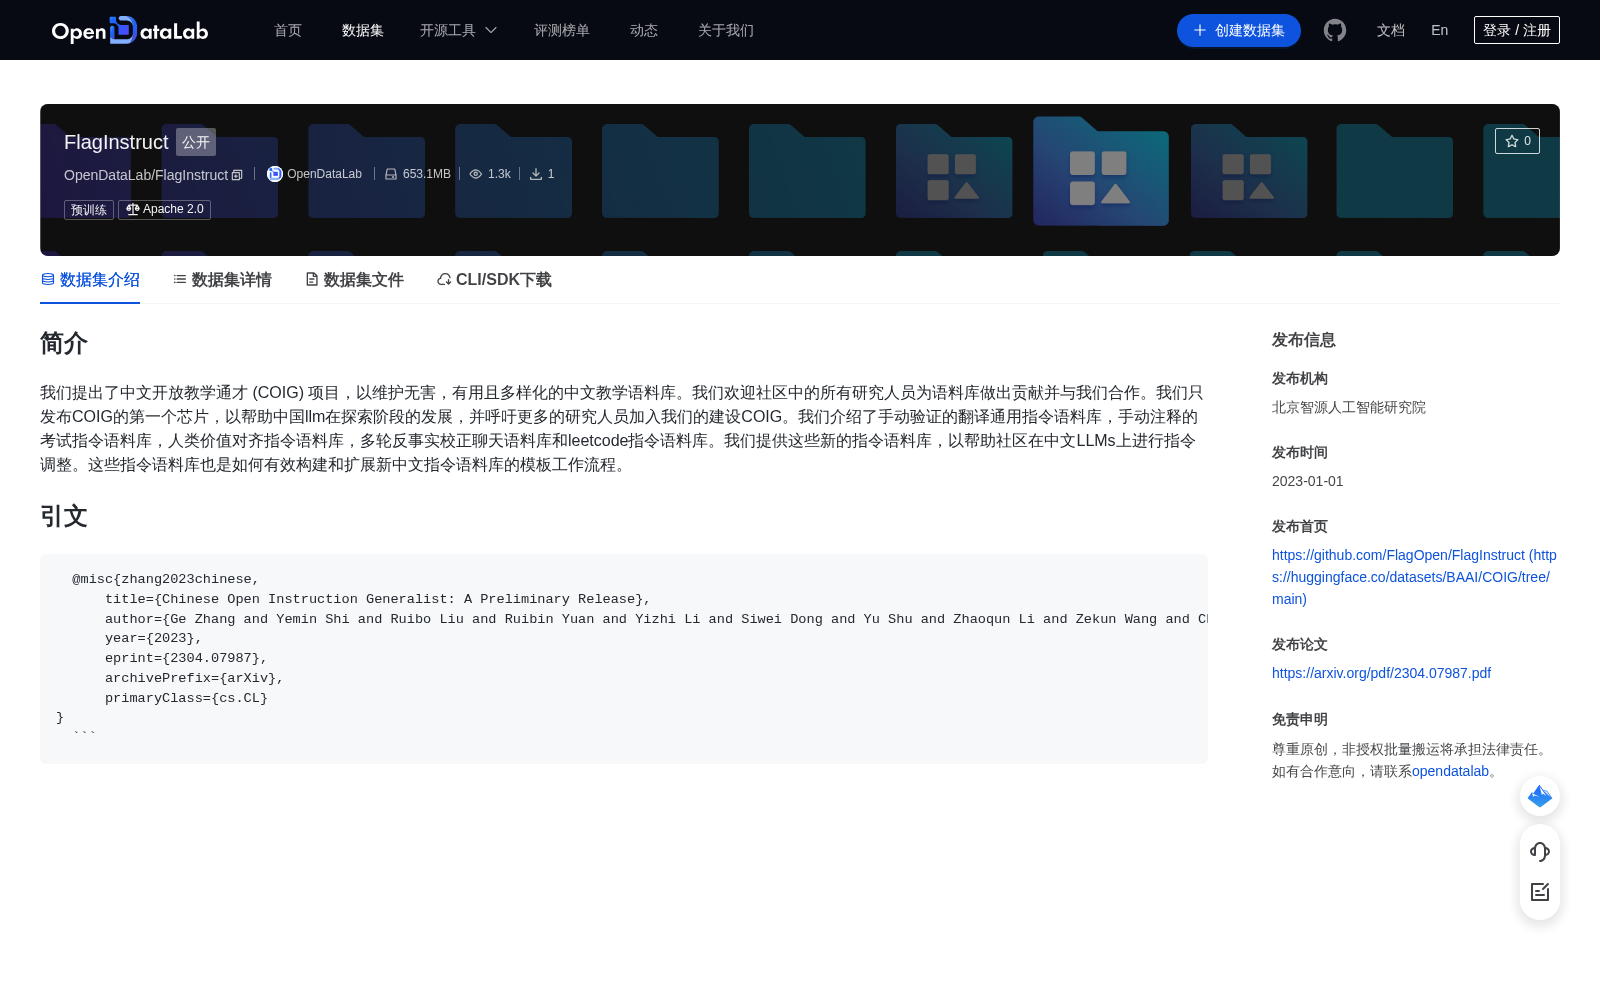Click the 免责申明 label

tap(1300, 719)
